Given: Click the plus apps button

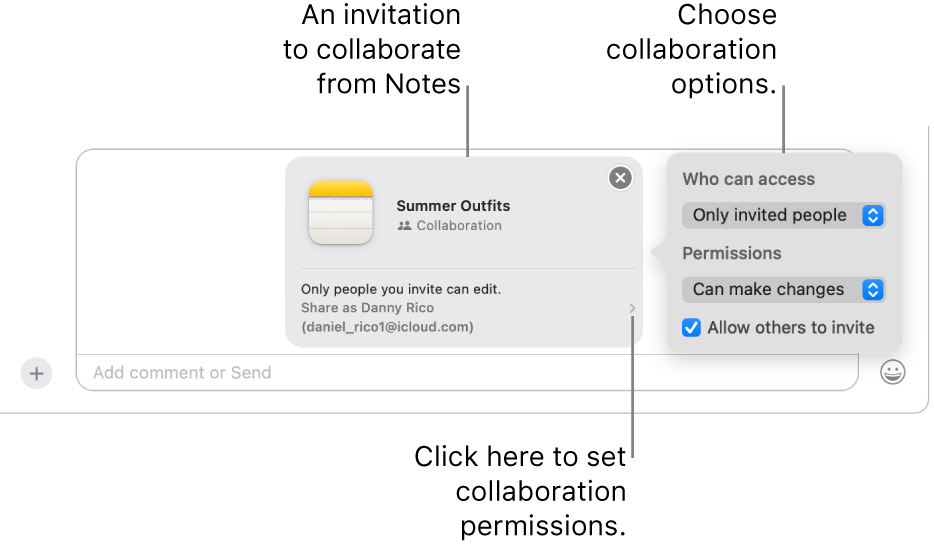Looking at the screenshot, I should (36, 373).
